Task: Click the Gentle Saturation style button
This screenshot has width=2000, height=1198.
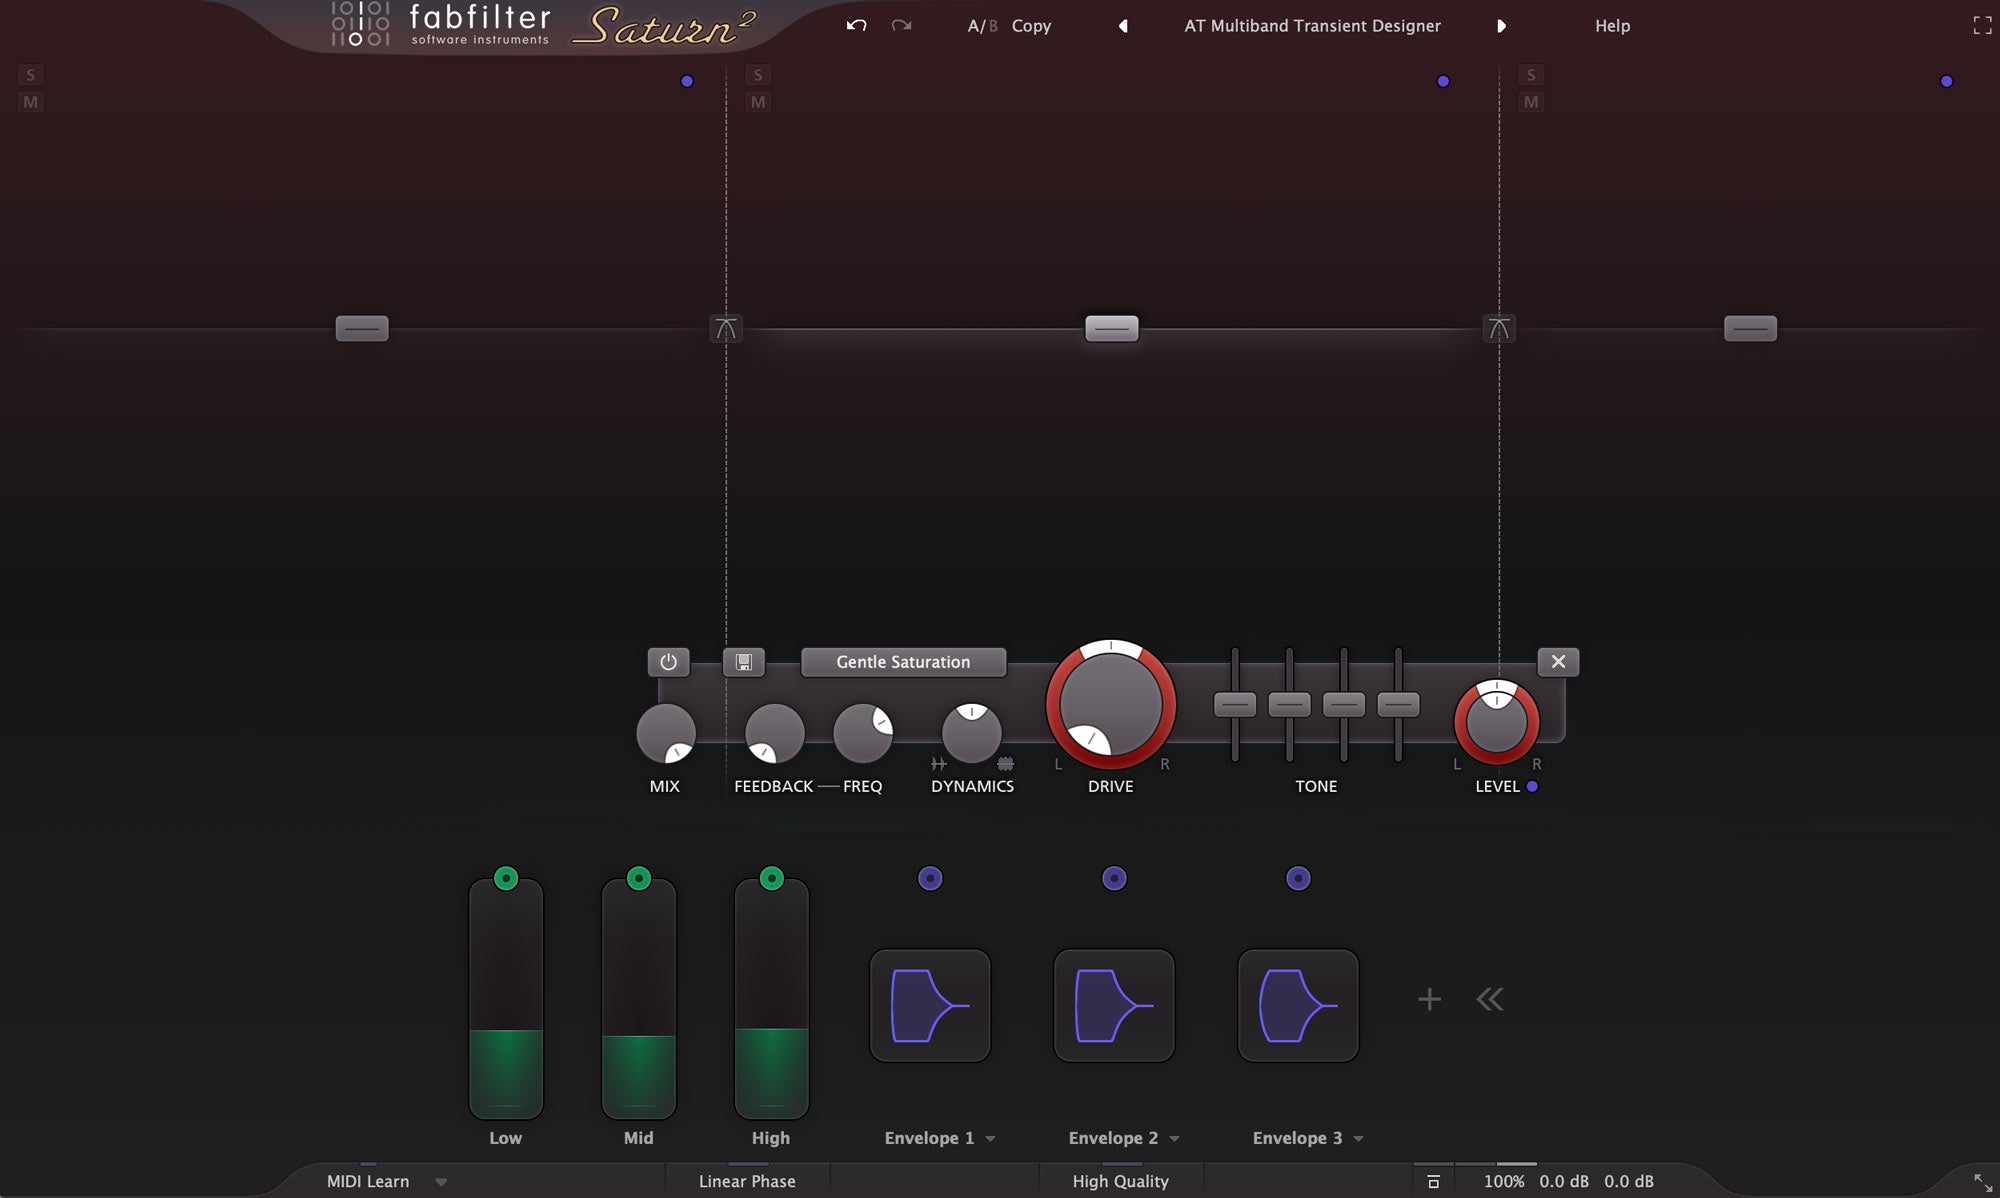Action: pos(903,662)
